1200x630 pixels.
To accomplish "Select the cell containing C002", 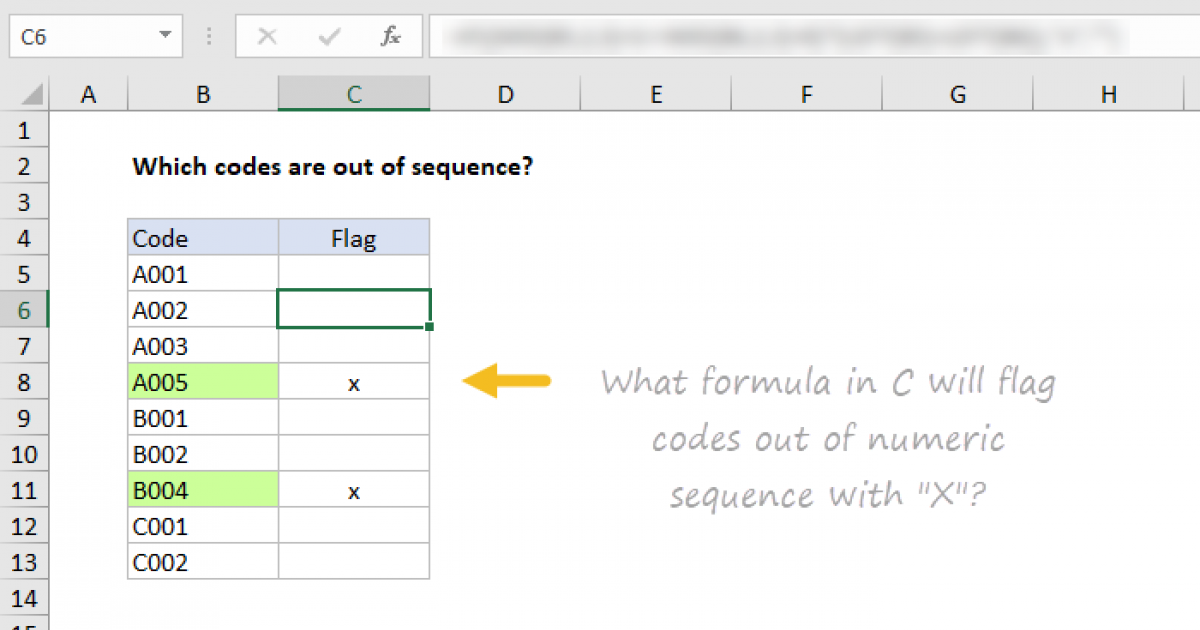I will (x=202, y=562).
